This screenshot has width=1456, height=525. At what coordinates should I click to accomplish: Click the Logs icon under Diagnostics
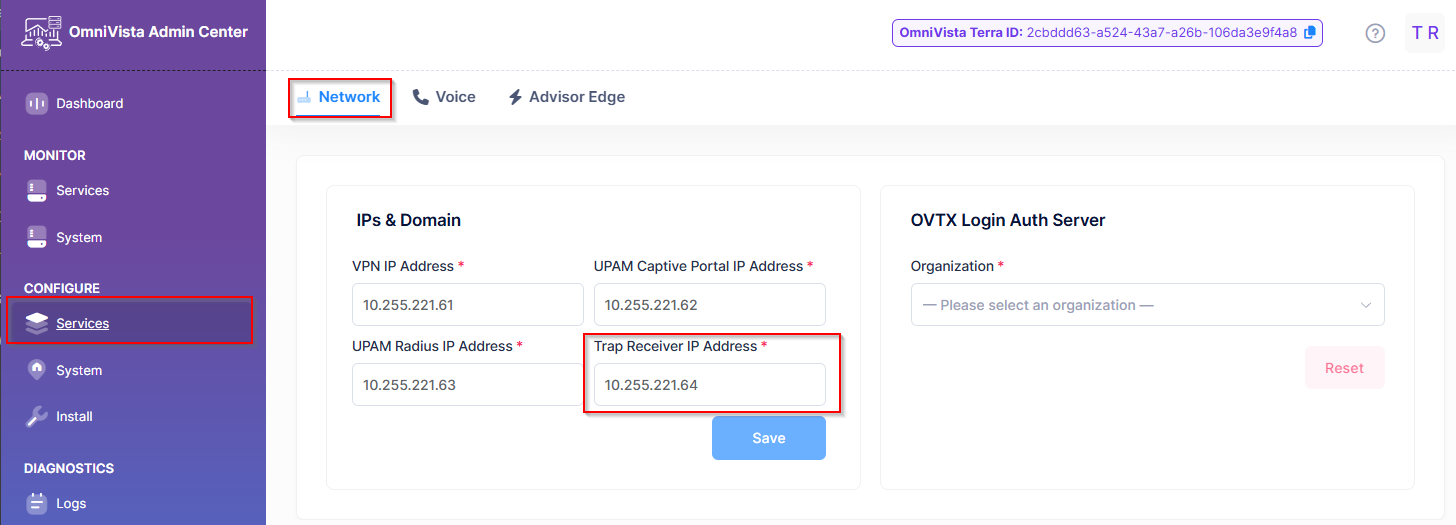tap(37, 503)
